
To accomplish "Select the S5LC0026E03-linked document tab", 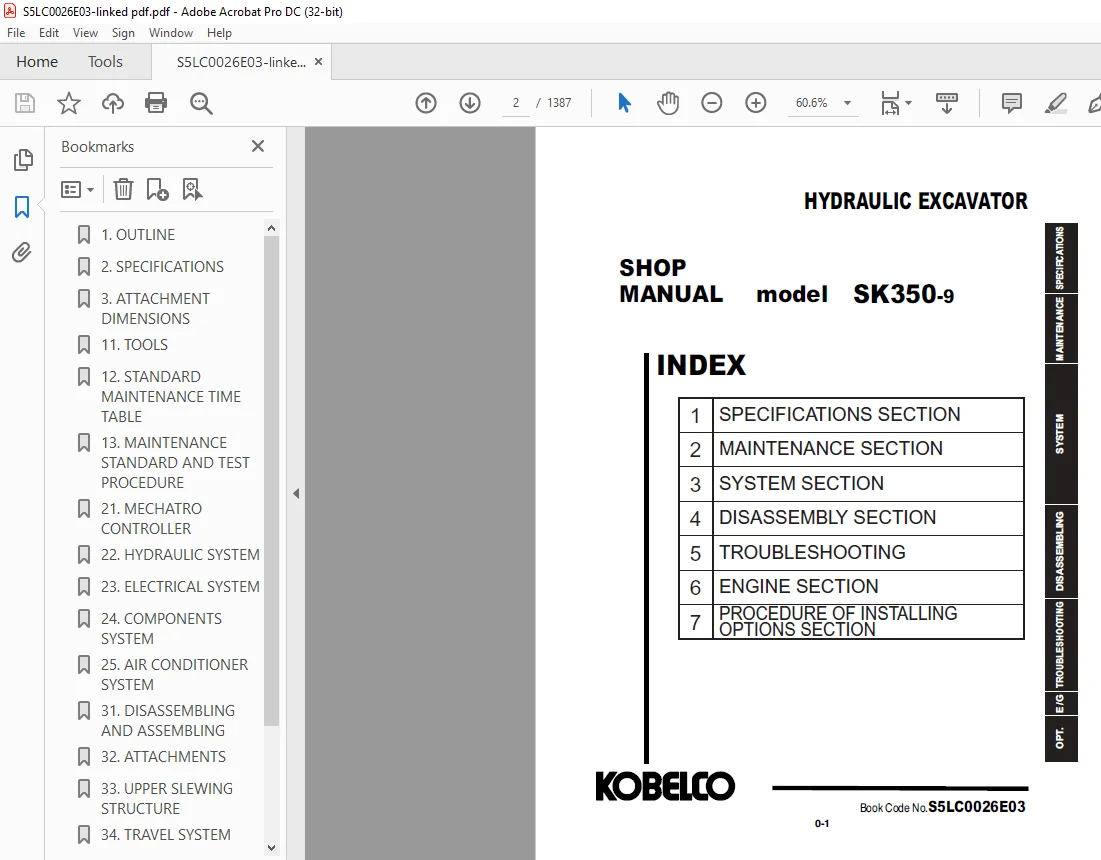I will point(241,62).
